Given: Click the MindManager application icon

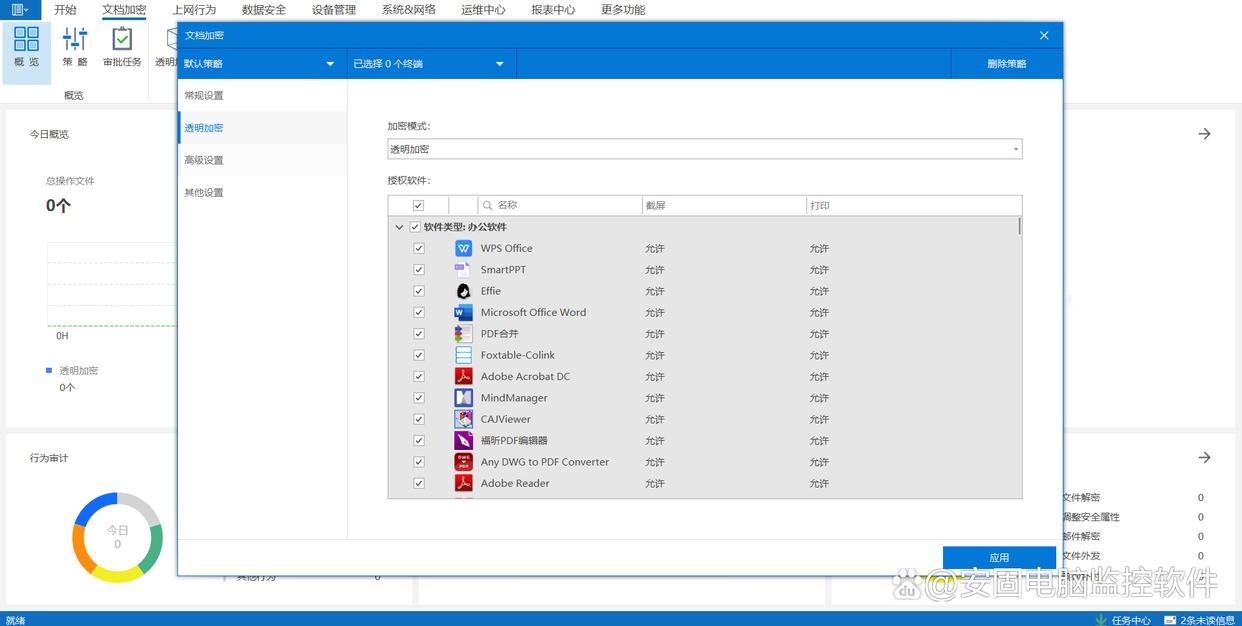Looking at the screenshot, I should point(463,398).
